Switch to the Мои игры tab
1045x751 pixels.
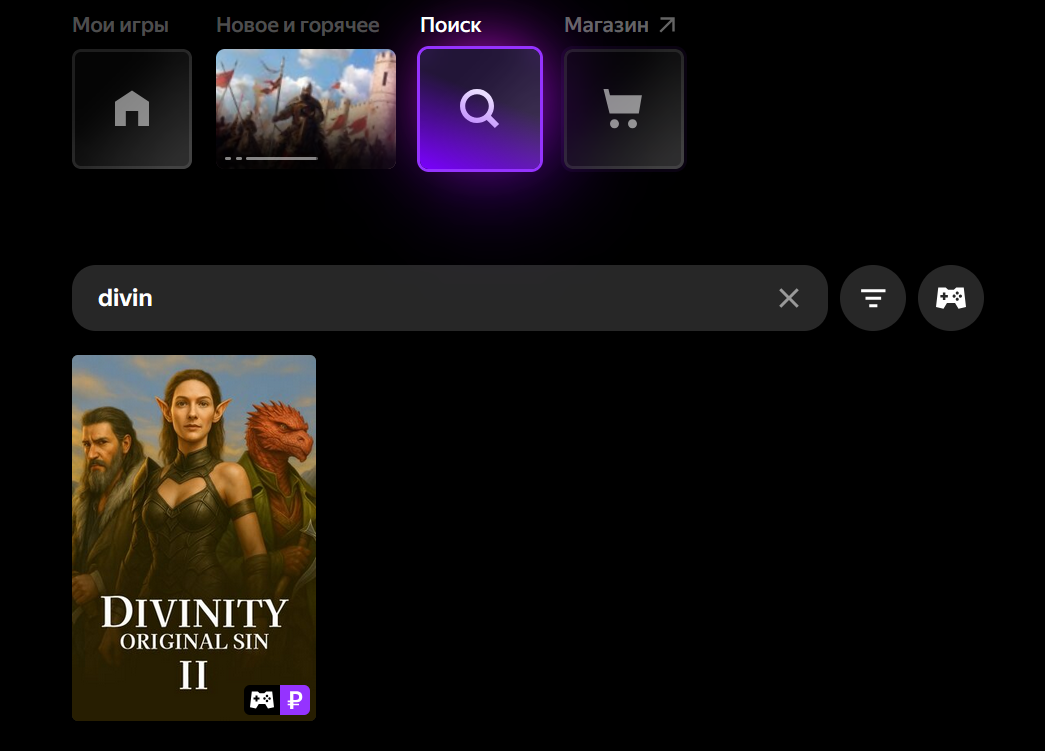tap(120, 25)
